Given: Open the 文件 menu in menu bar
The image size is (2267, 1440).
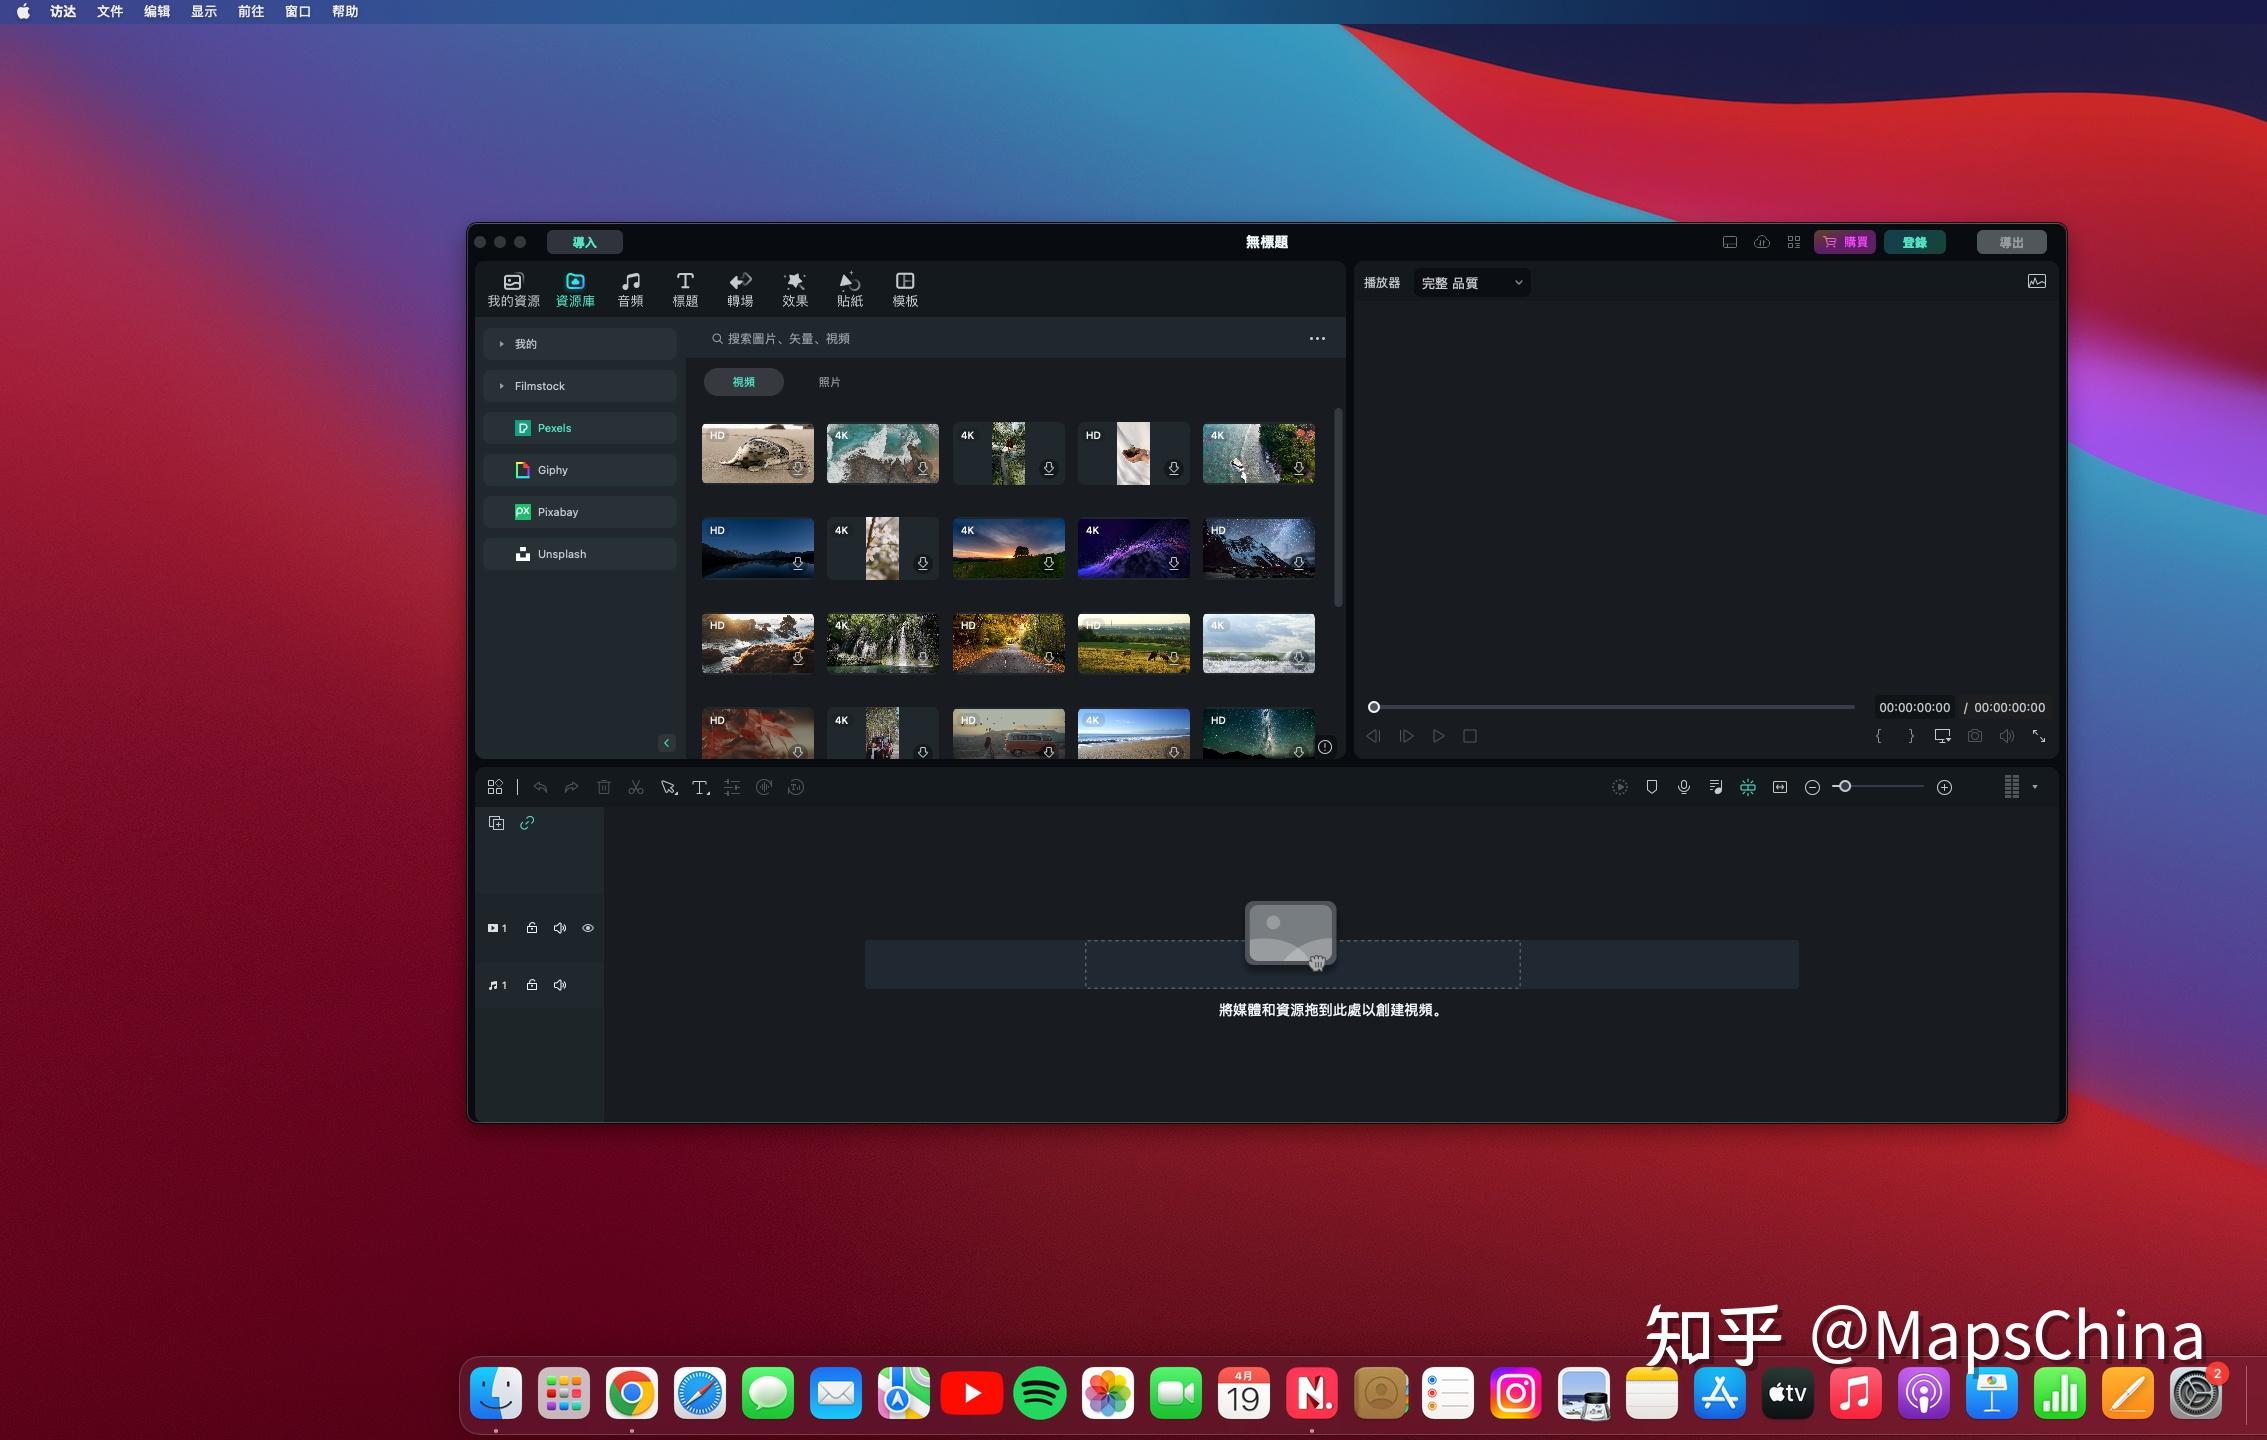Looking at the screenshot, I should pos(110,11).
